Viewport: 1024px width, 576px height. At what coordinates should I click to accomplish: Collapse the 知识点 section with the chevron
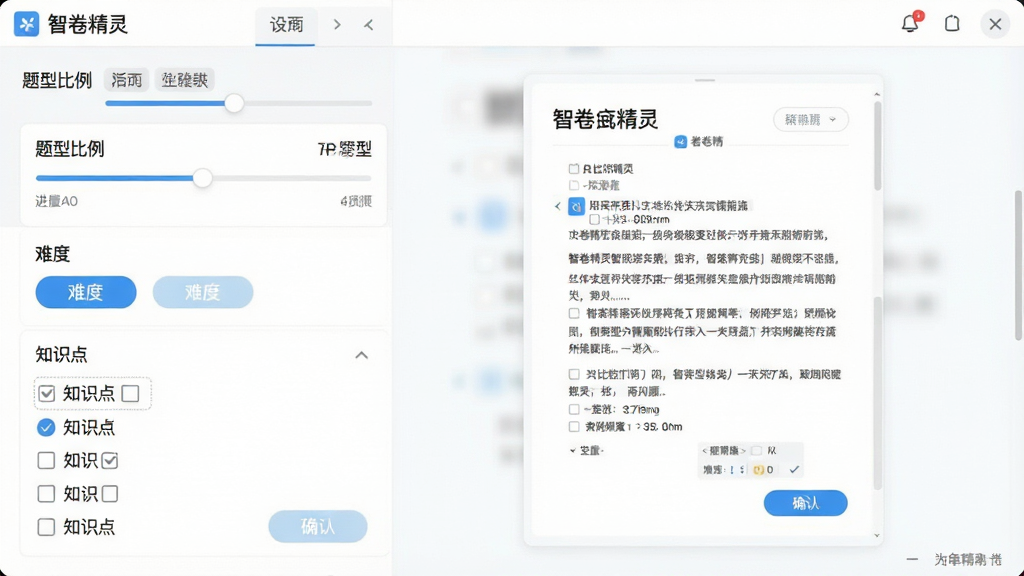361,355
